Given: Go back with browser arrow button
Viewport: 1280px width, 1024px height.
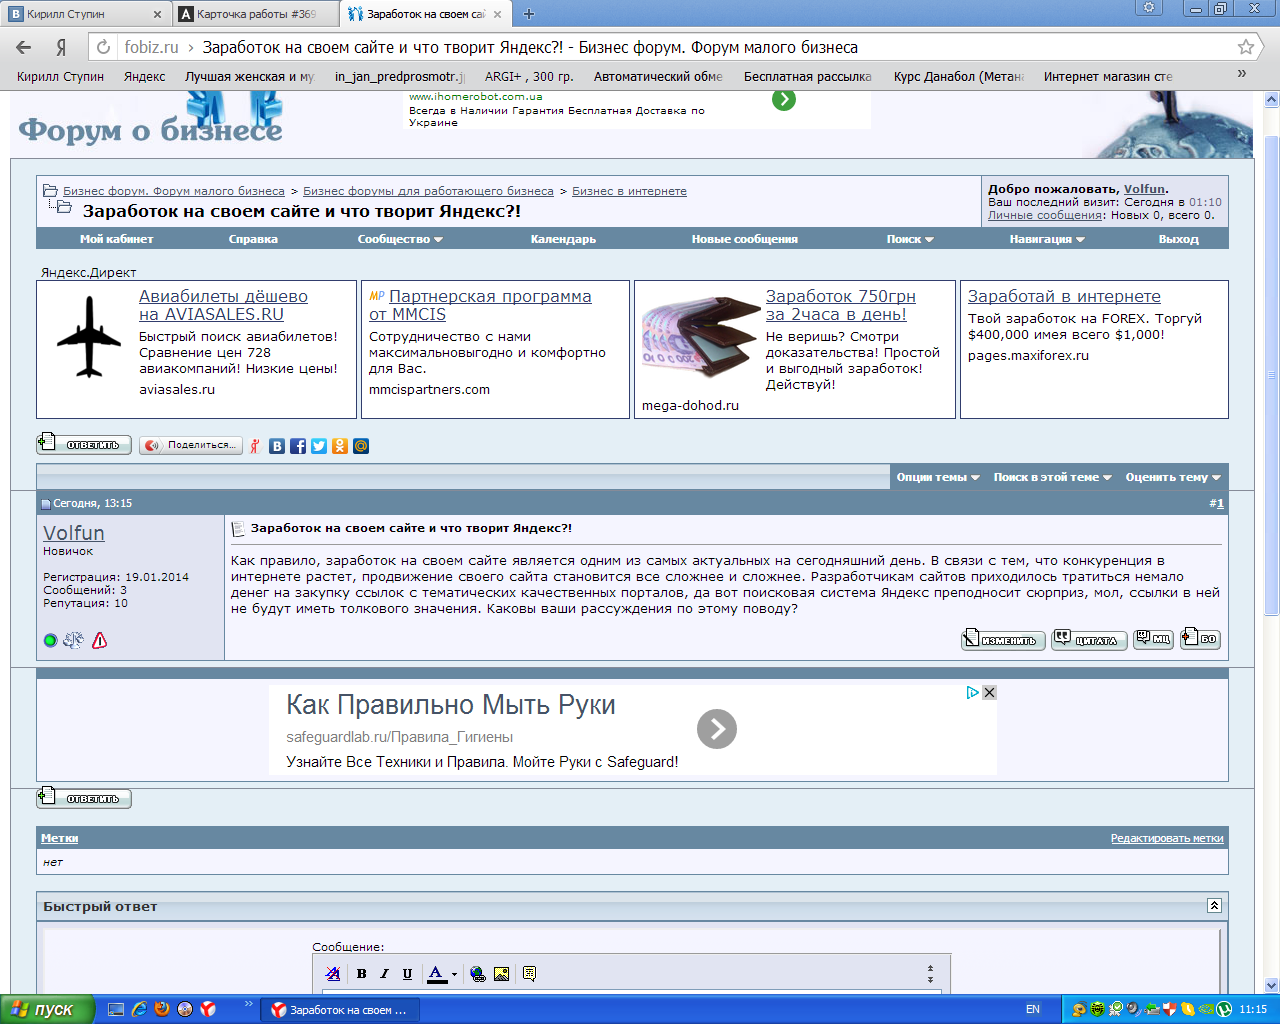Looking at the screenshot, I should click(24, 47).
